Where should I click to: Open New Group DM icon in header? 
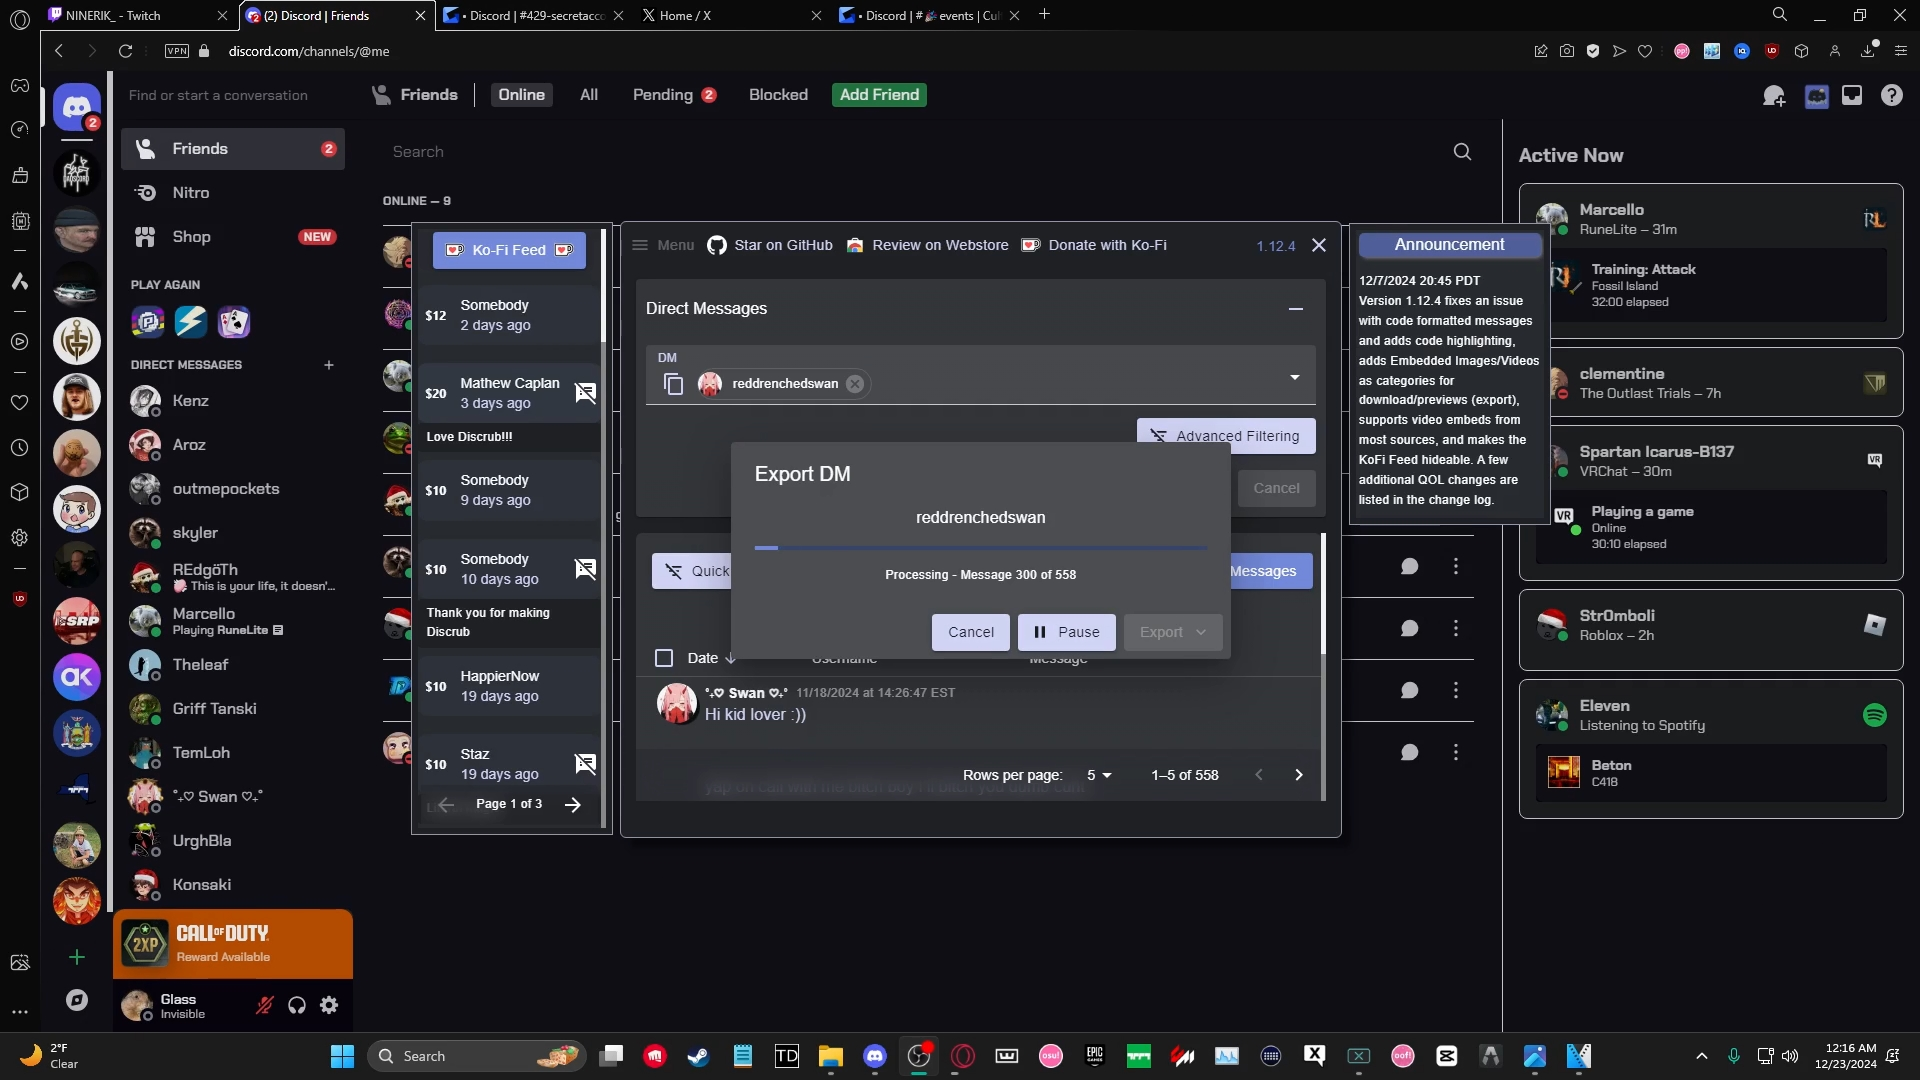point(1774,96)
